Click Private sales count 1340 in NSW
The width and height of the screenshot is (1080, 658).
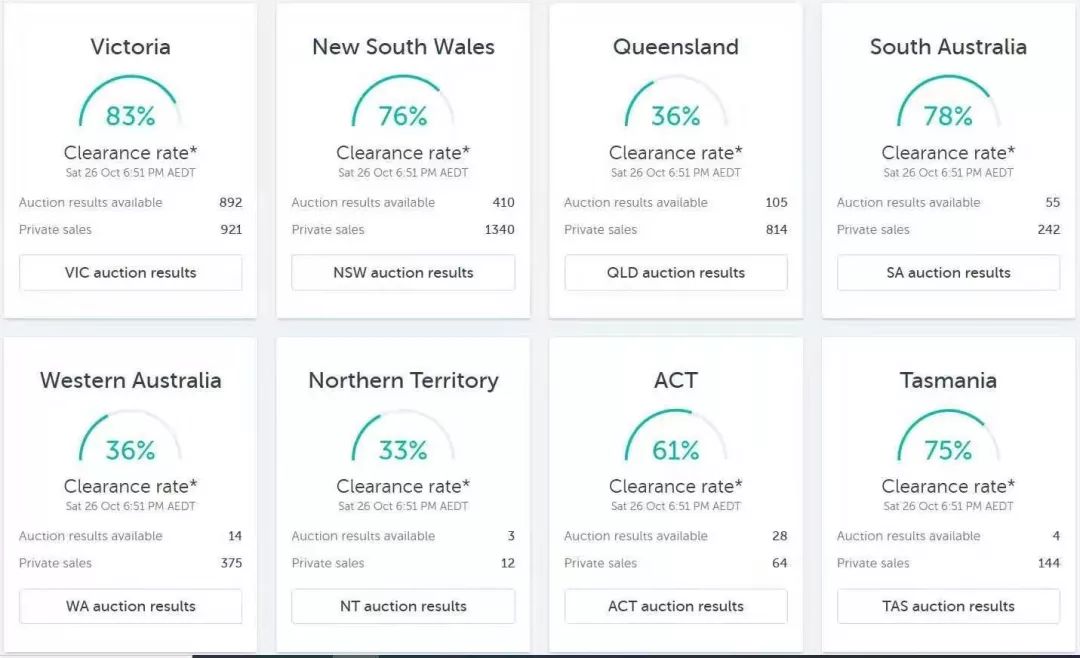499,229
